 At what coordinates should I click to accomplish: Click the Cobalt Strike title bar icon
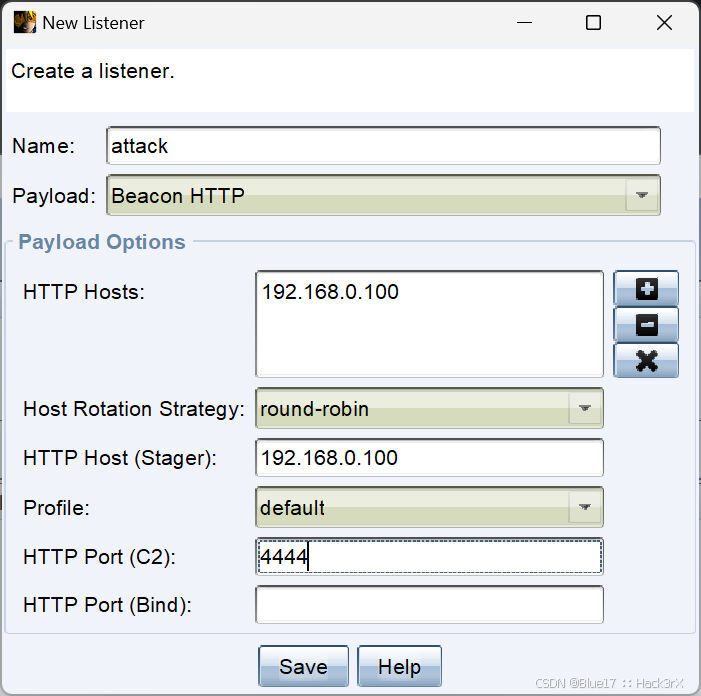click(25, 22)
